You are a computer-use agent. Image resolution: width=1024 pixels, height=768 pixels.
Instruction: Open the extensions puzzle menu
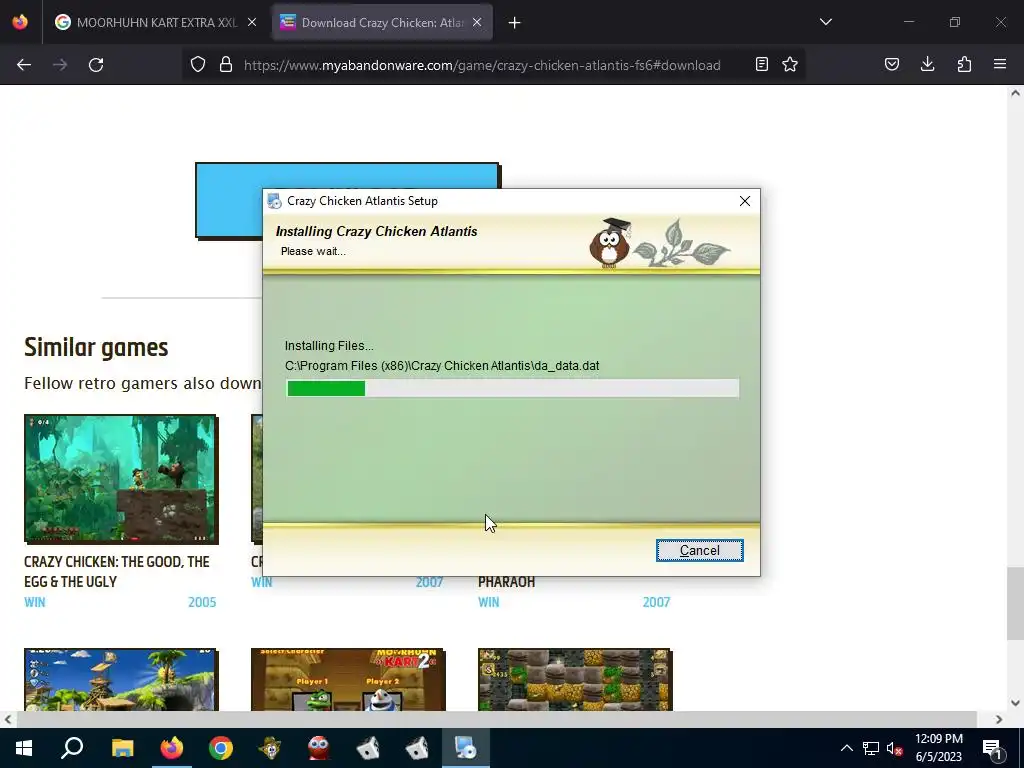pyautogui.click(x=964, y=64)
